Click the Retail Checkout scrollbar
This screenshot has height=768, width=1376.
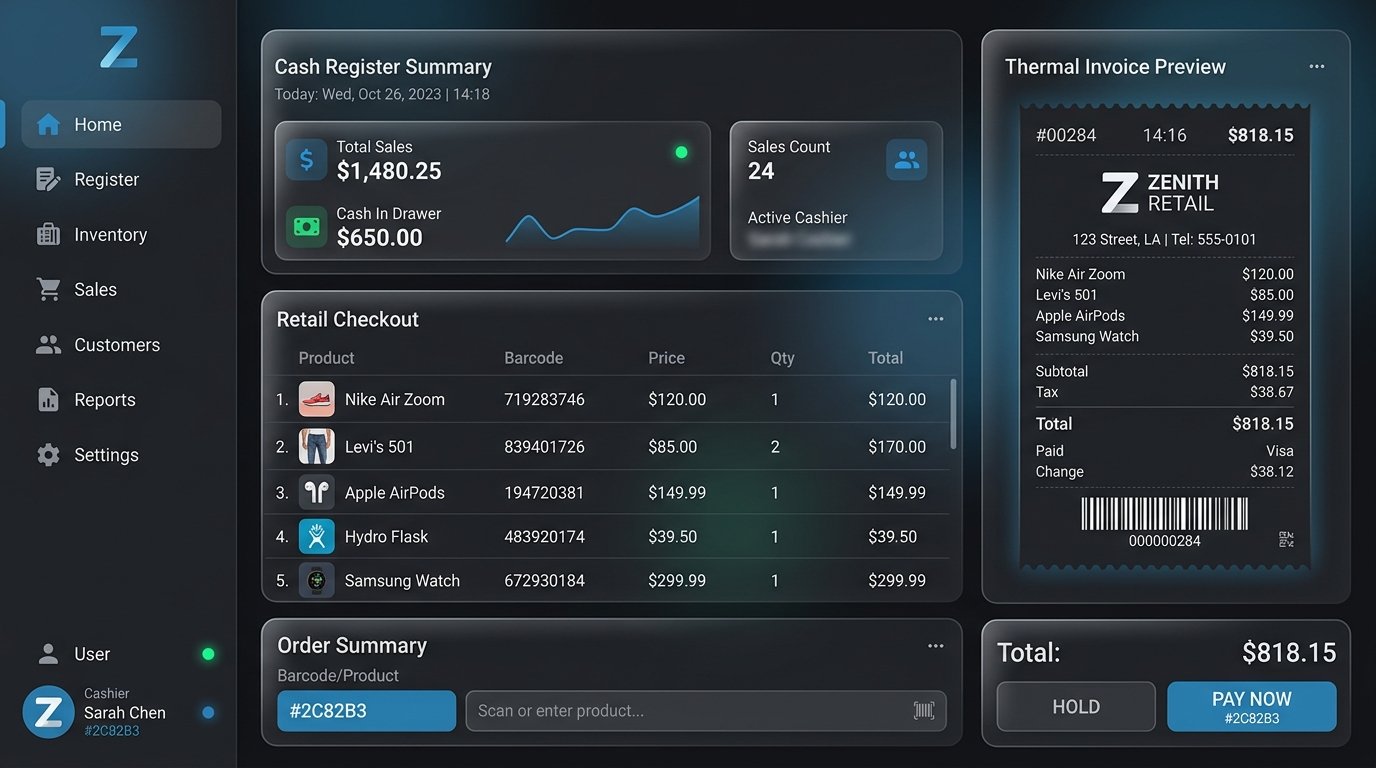[953, 413]
